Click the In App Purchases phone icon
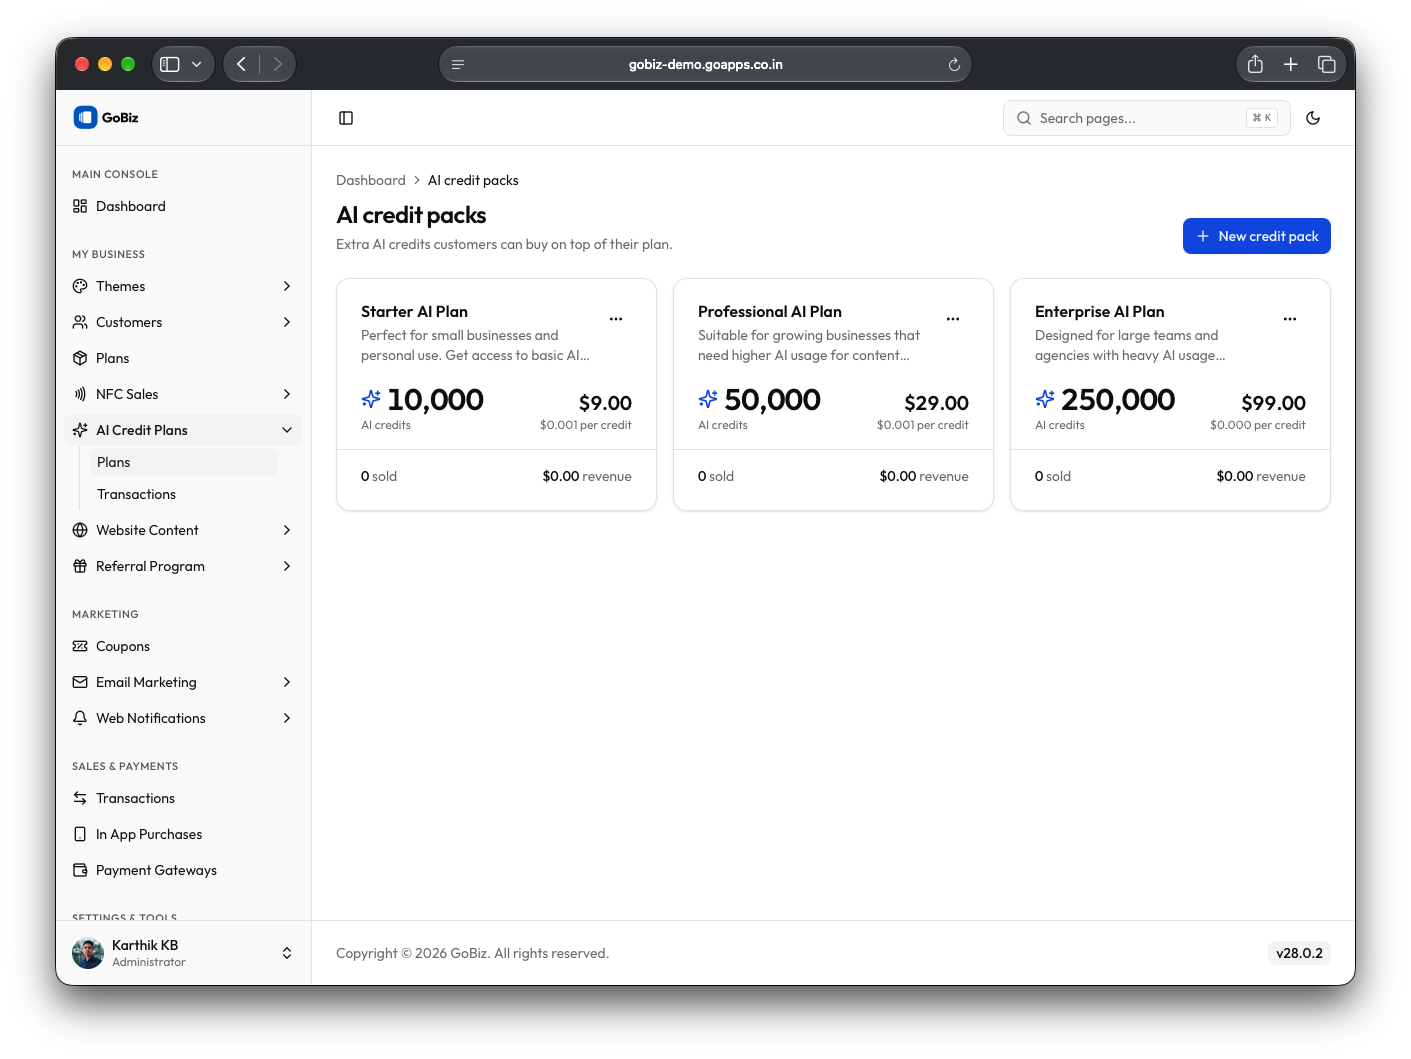1411x1059 pixels. point(80,834)
